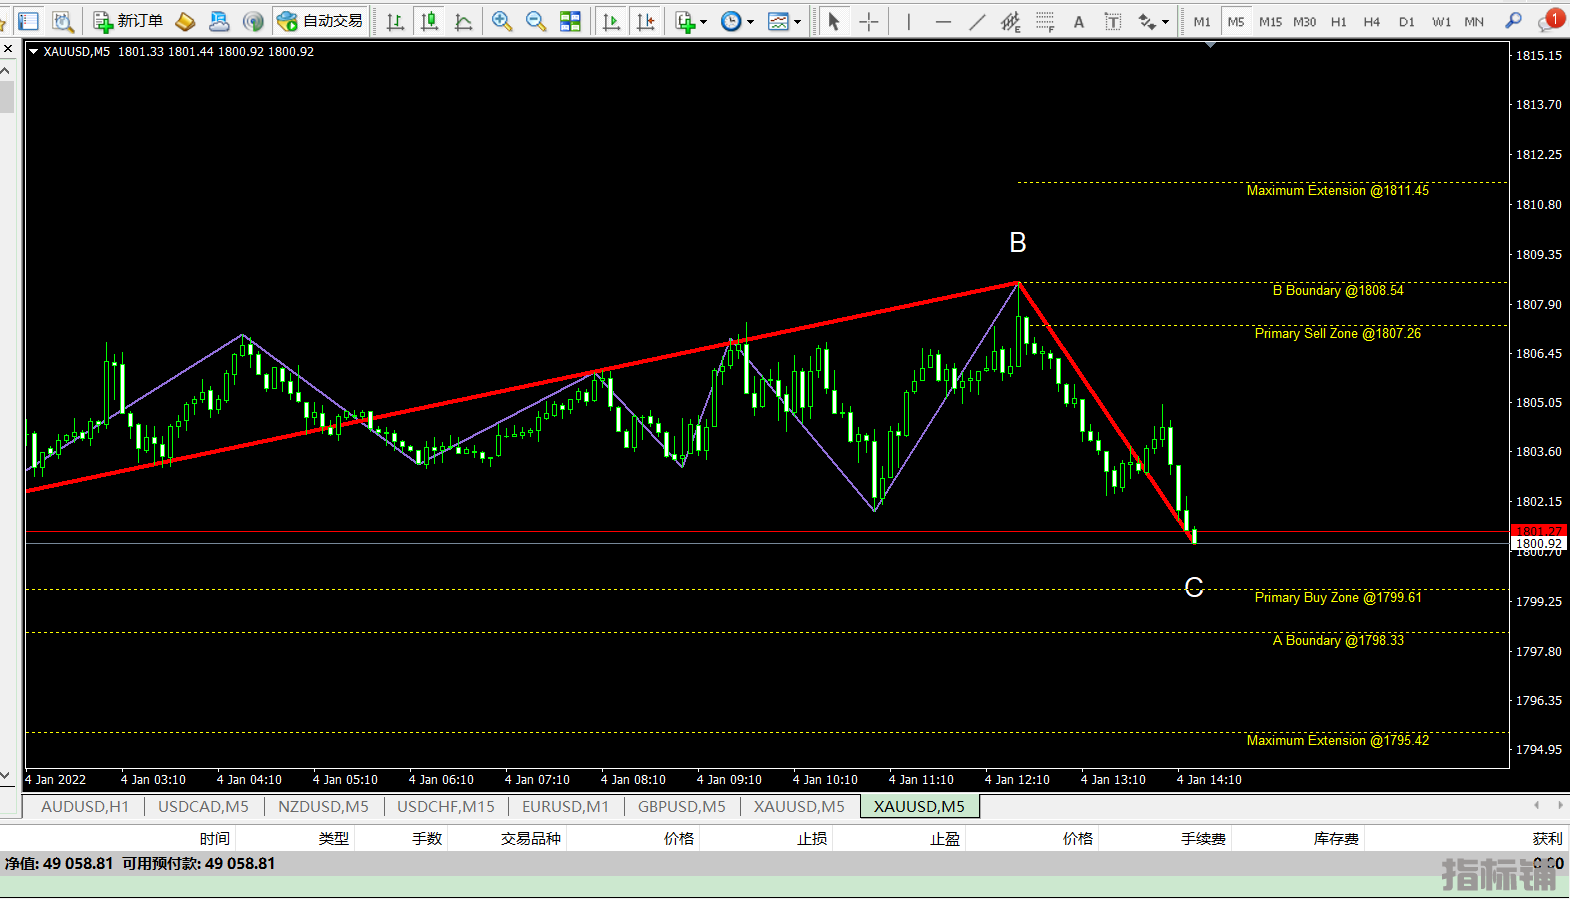Switch chart to bar chart mode
1570x899 pixels.
[x=396, y=21]
